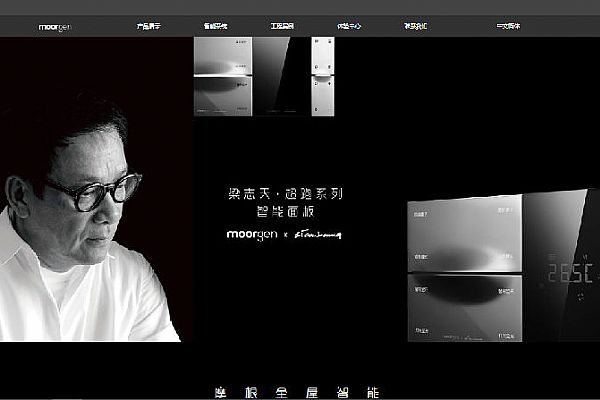Click the top narrow white switch image
Viewport: 600px width, 400px height.
point(323,77)
